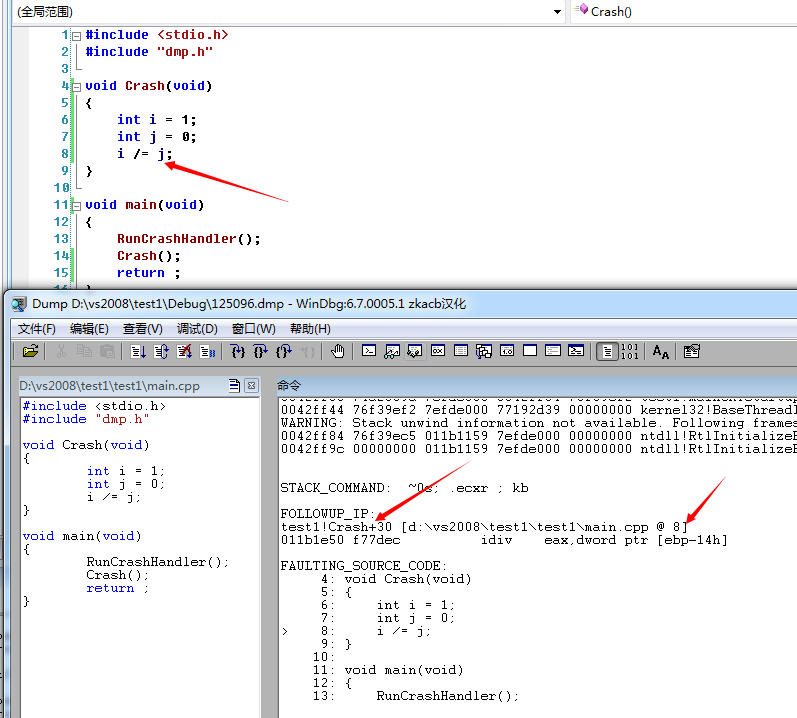
Task: Click the Break execution toolbar icon
Action: (x=207, y=351)
